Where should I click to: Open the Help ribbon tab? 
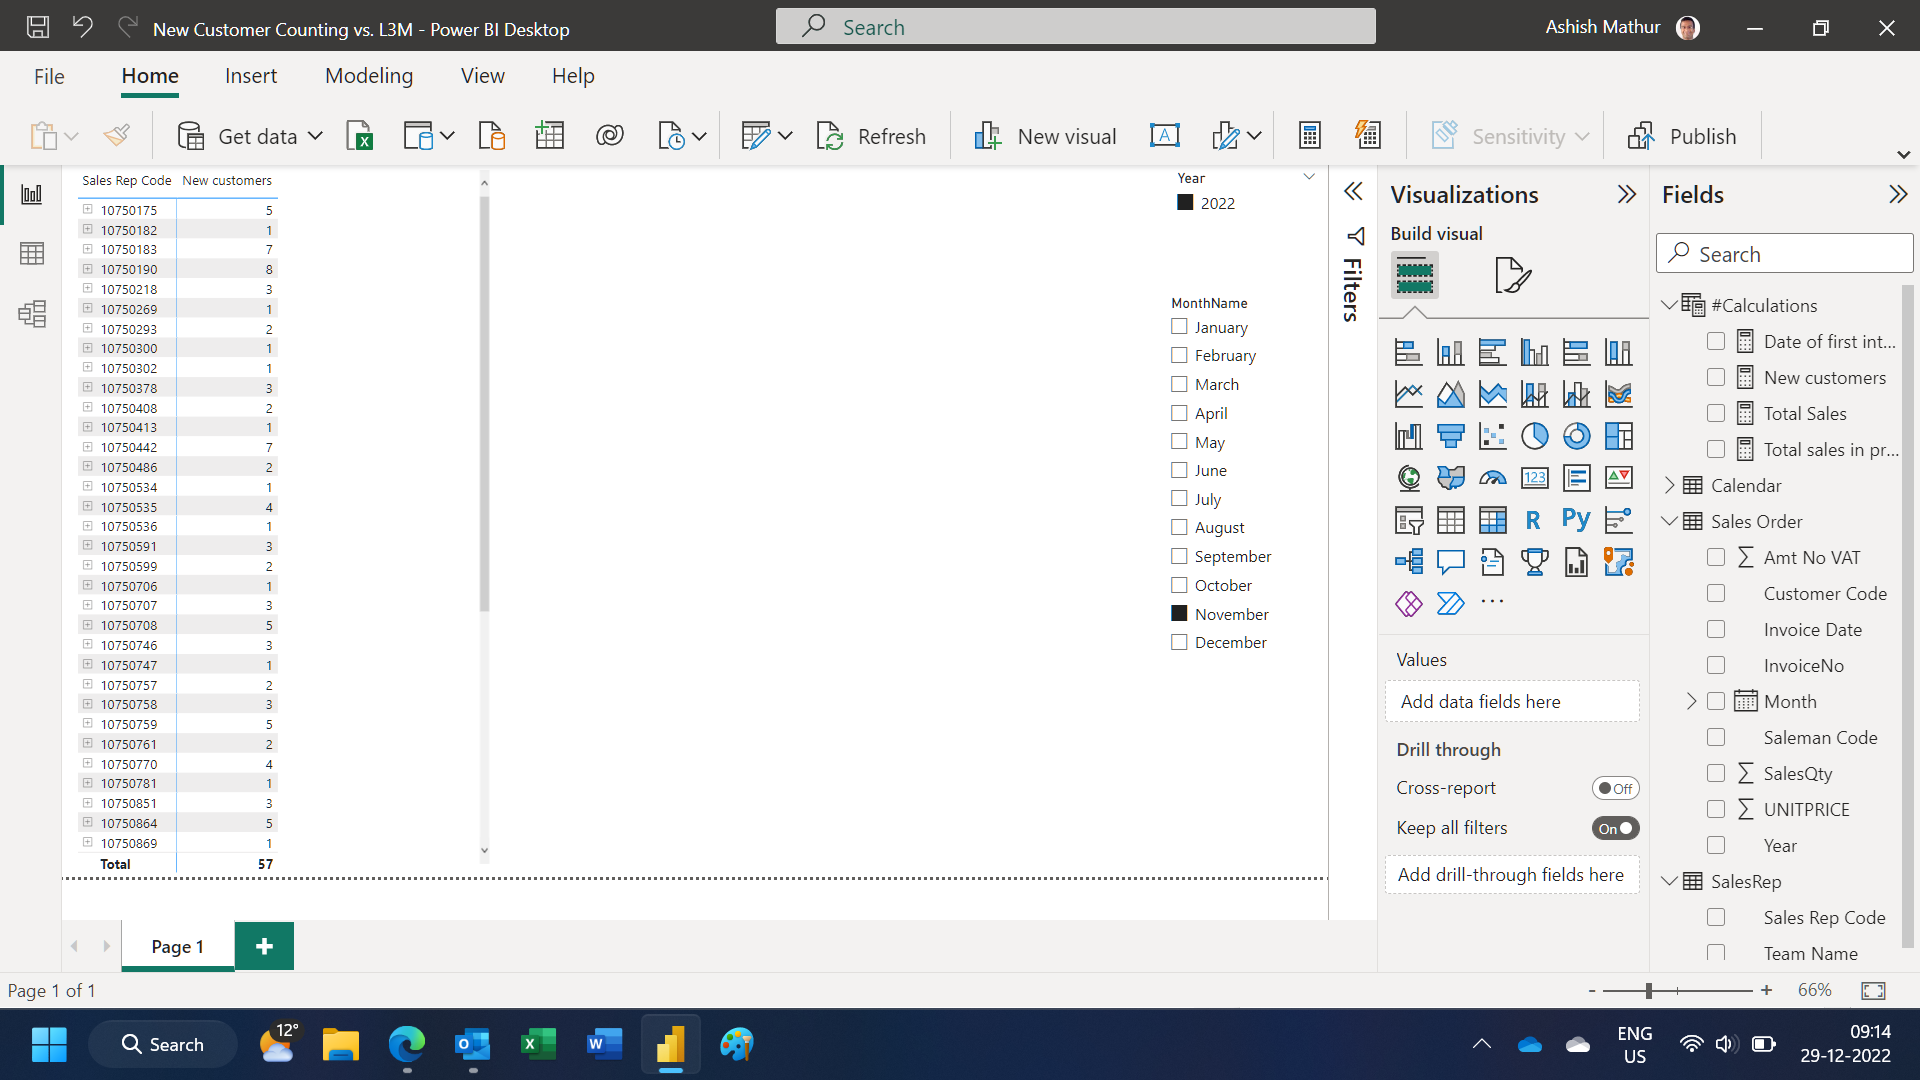(x=573, y=76)
